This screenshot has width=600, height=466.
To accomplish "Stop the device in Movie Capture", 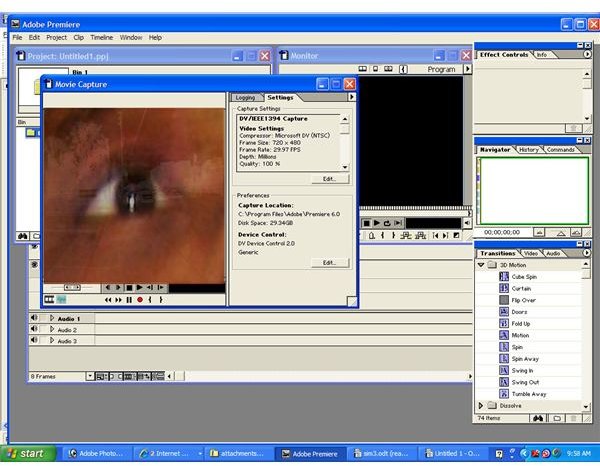I will (x=129, y=287).
